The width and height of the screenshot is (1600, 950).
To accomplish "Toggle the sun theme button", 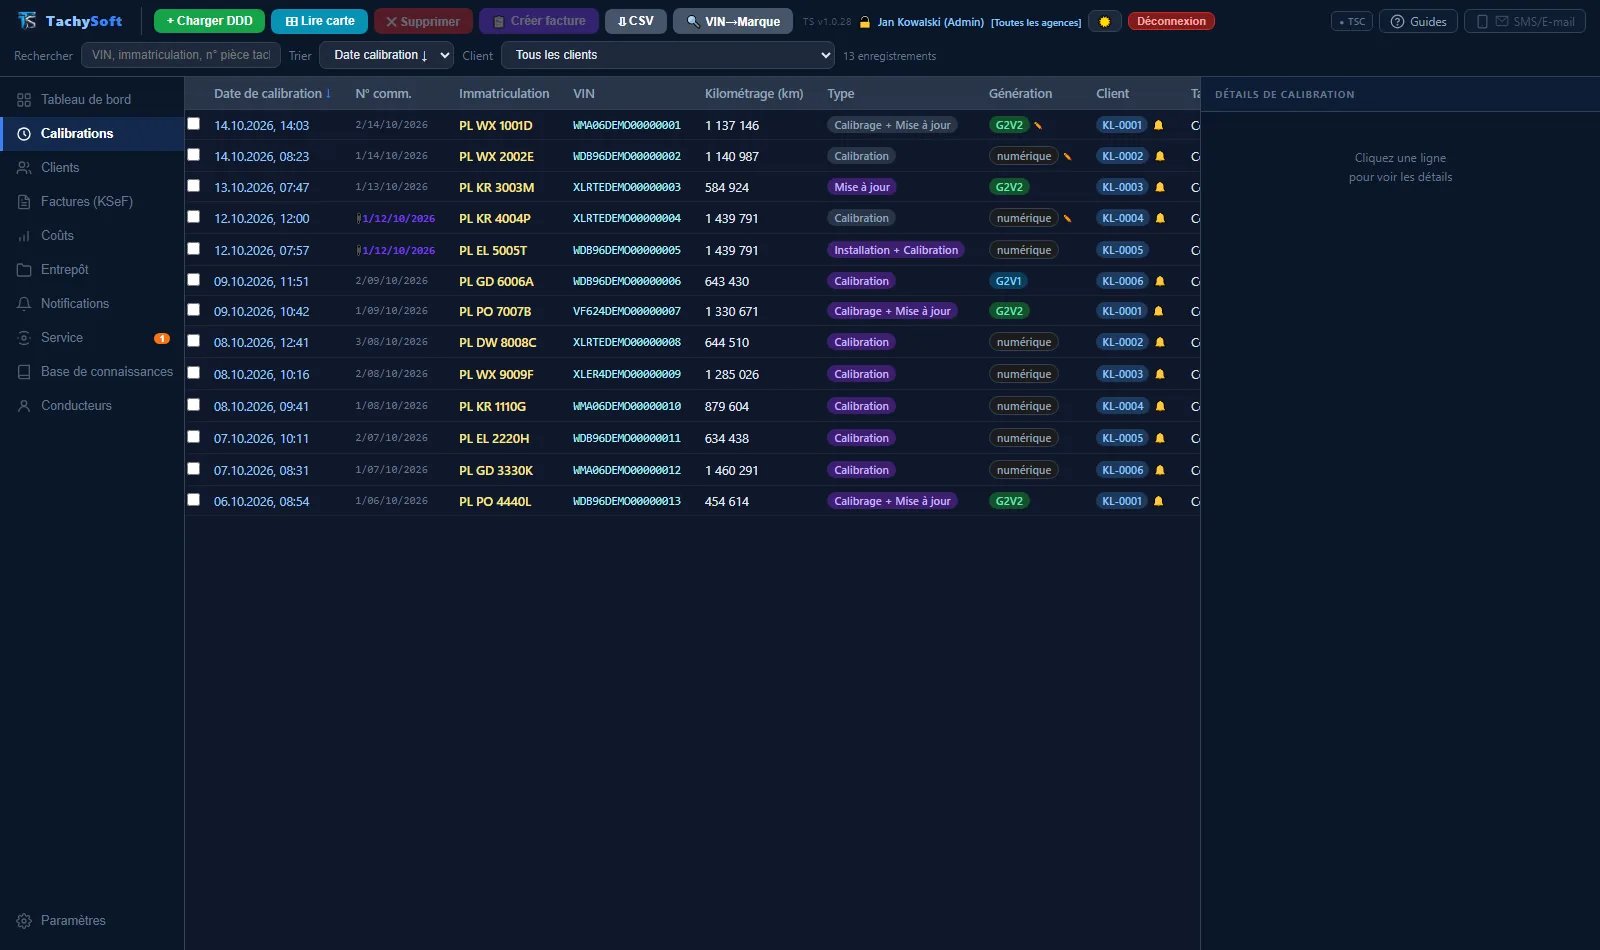I will tap(1105, 21).
